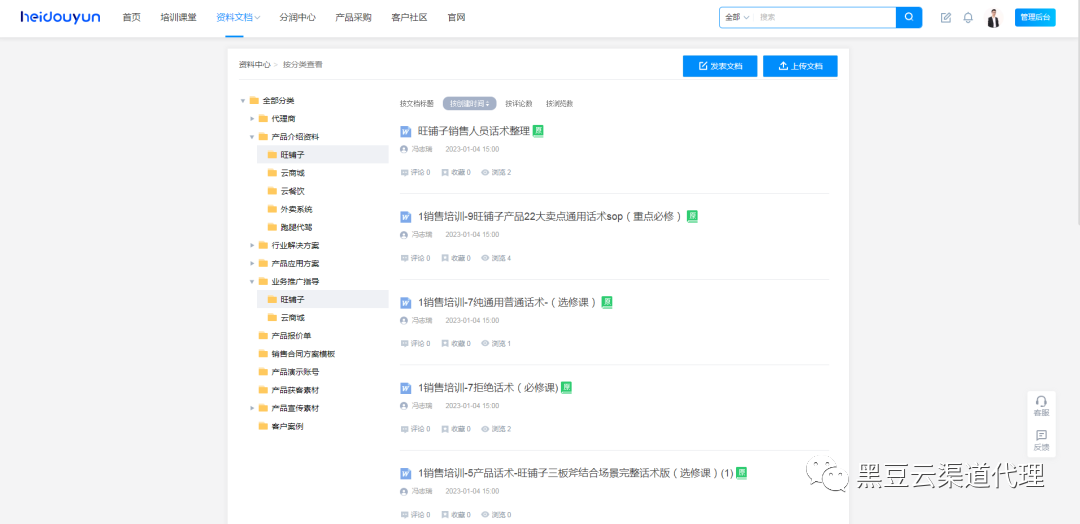Open the edit/compose pencil icon in header
The width and height of the screenshot is (1080, 524).
[x=946, y=18]
